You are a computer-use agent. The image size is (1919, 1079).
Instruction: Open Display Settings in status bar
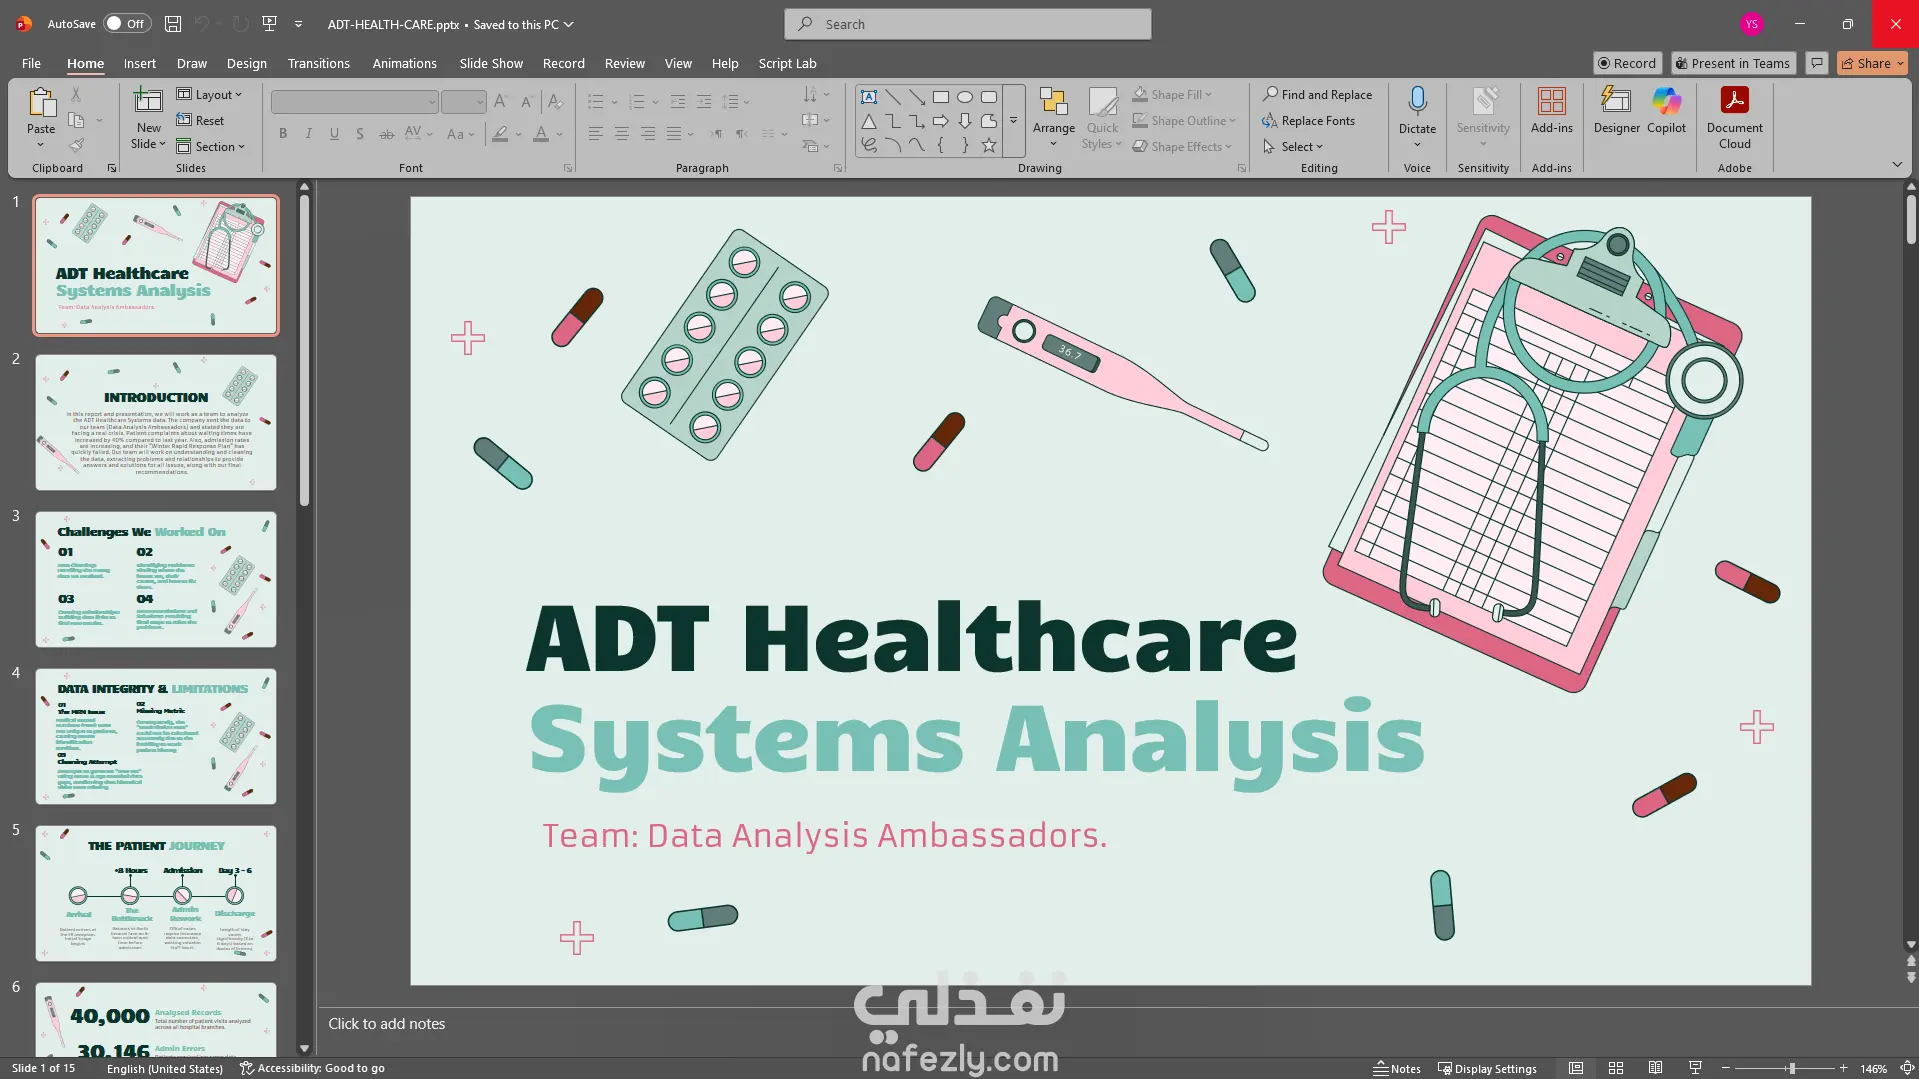(1487, 1068)
